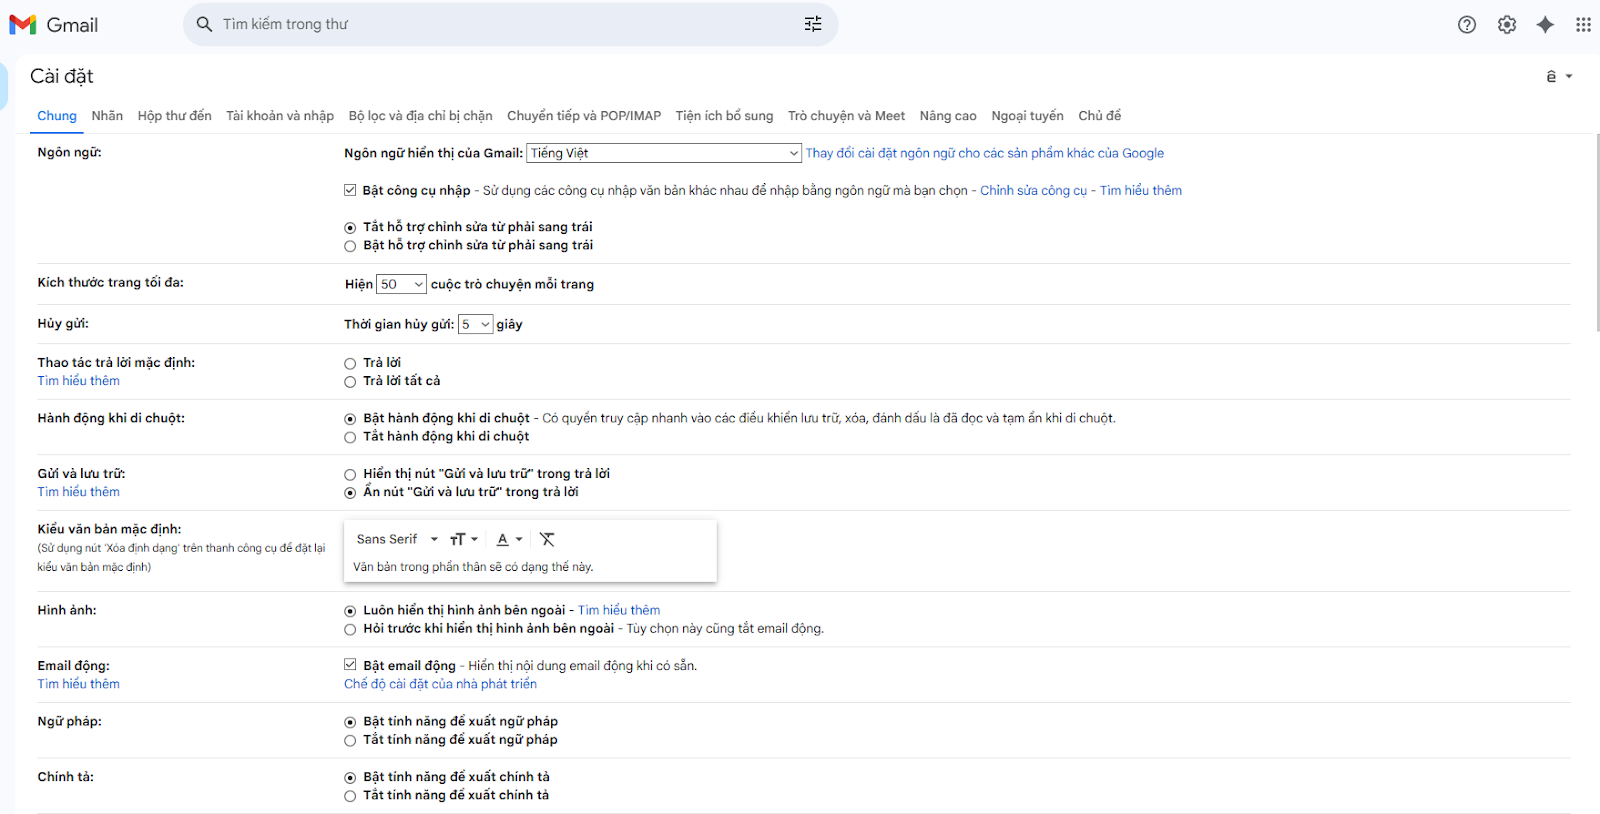Open the Google apps grid icon
This screenshot has width=1600, height=814.
(1583, 25)
